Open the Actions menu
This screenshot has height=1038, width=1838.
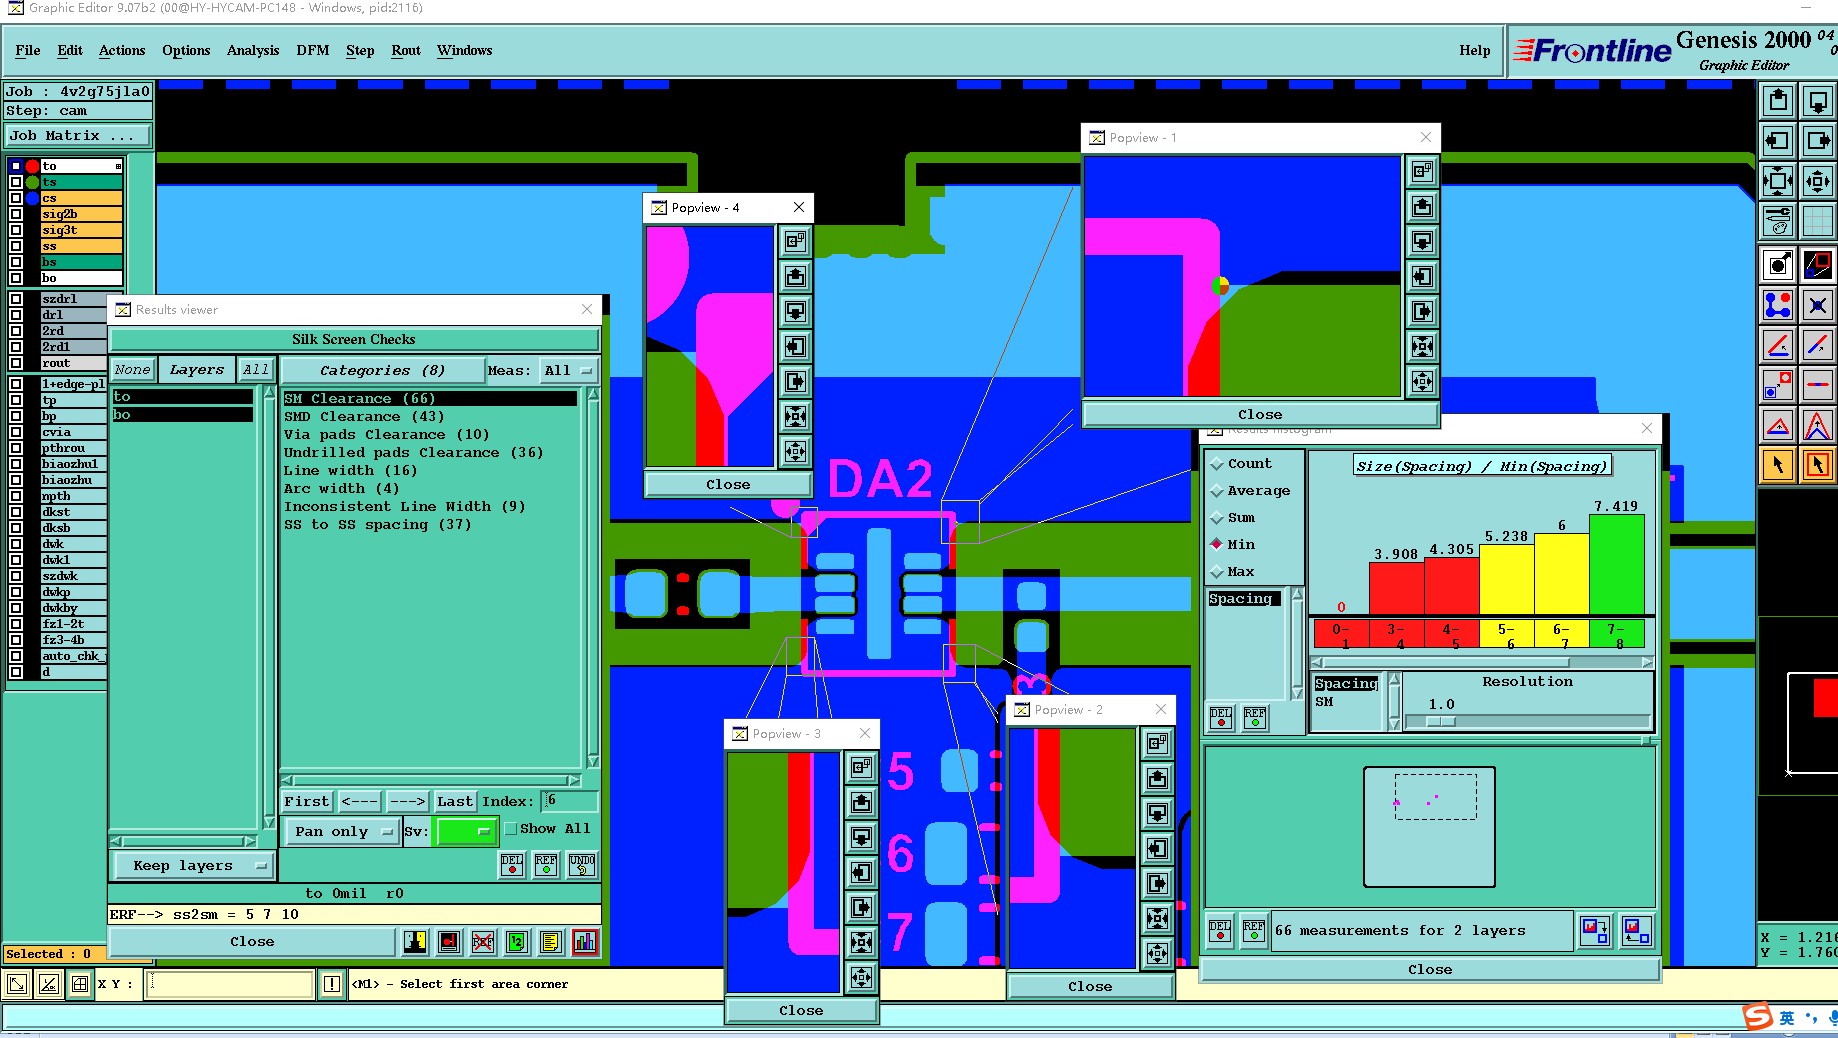pos(122,50)
